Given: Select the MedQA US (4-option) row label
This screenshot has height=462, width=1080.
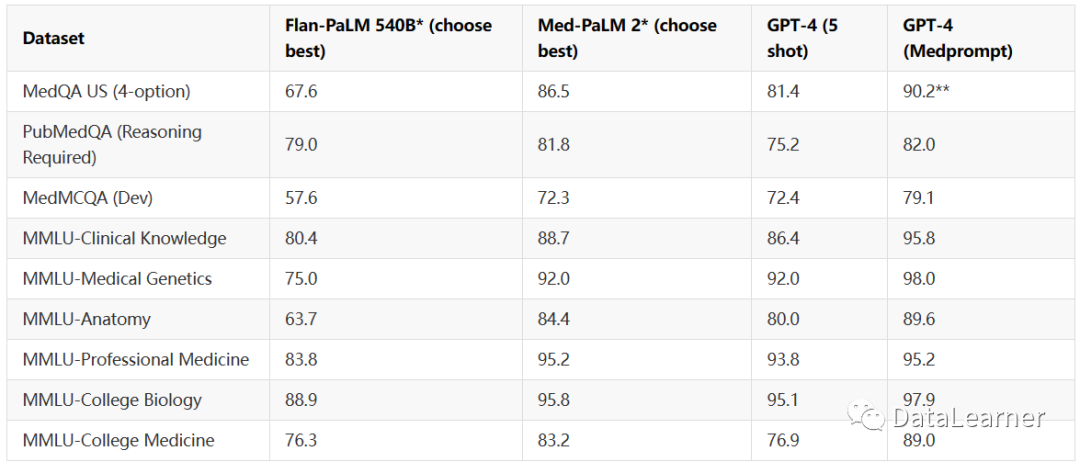Looking at the screenshot, I should pos(106,91).
